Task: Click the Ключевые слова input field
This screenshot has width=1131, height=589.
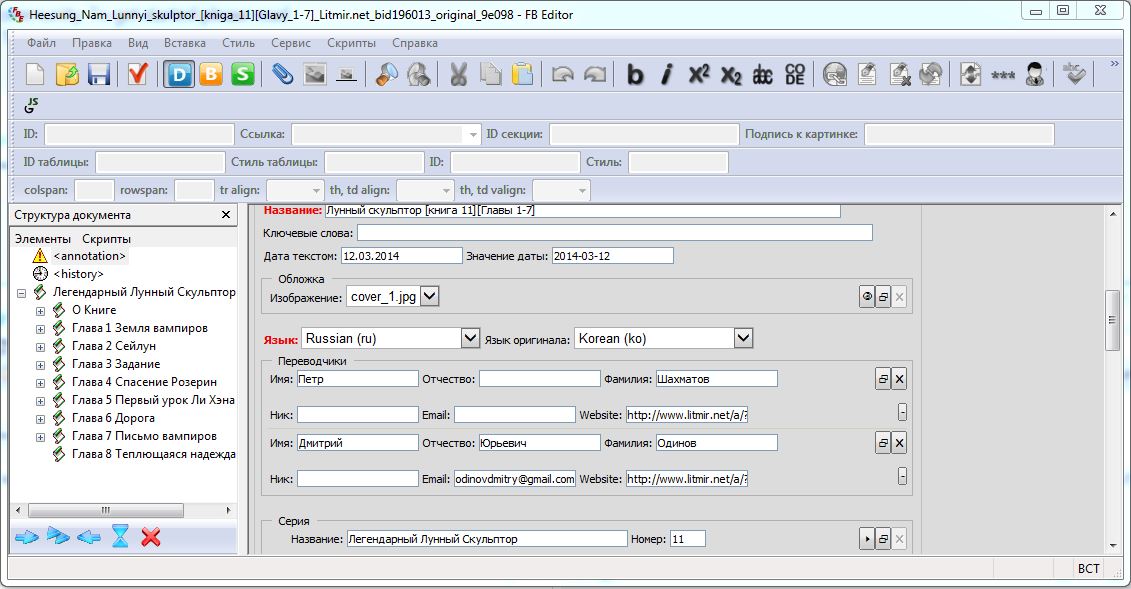Action: (x=614, y=233)
